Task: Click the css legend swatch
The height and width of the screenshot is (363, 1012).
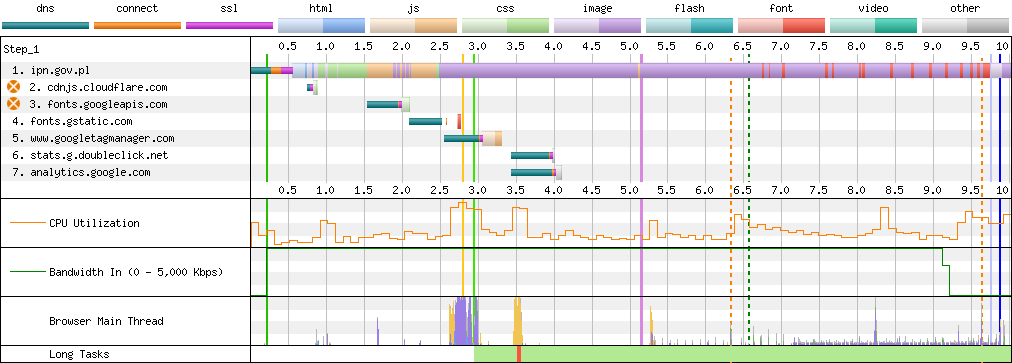Action: pyautogui.click(x=505, y=25)
